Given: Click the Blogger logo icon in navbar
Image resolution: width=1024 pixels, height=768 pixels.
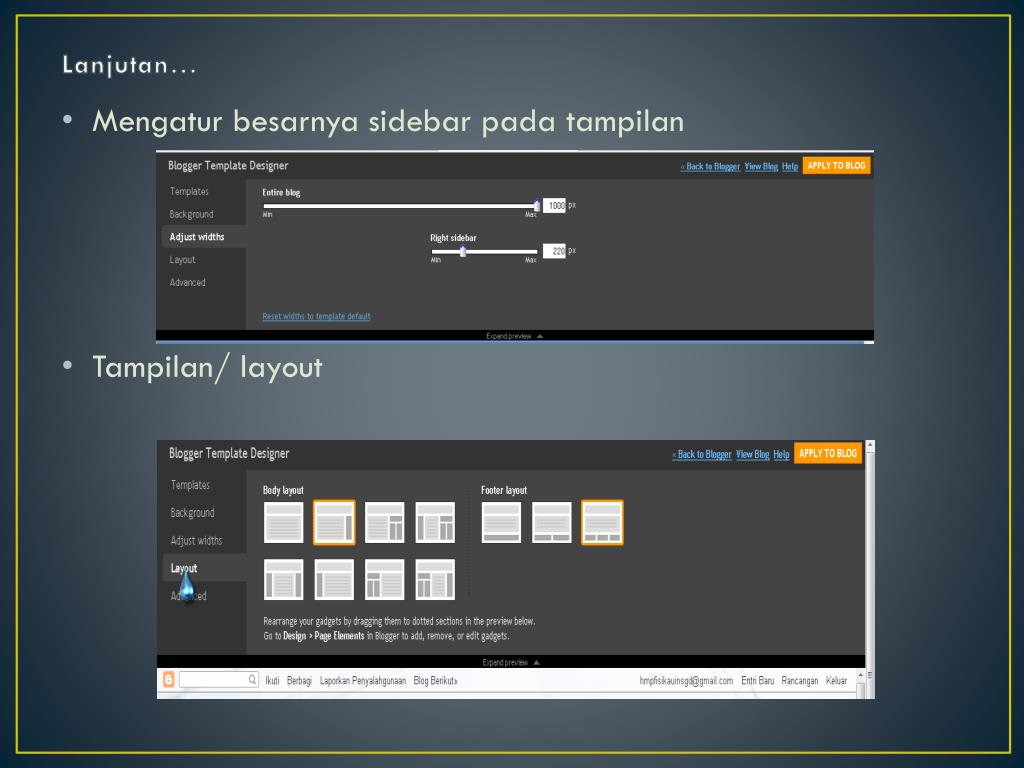Looking at the screenshot, I should [168, 680].
